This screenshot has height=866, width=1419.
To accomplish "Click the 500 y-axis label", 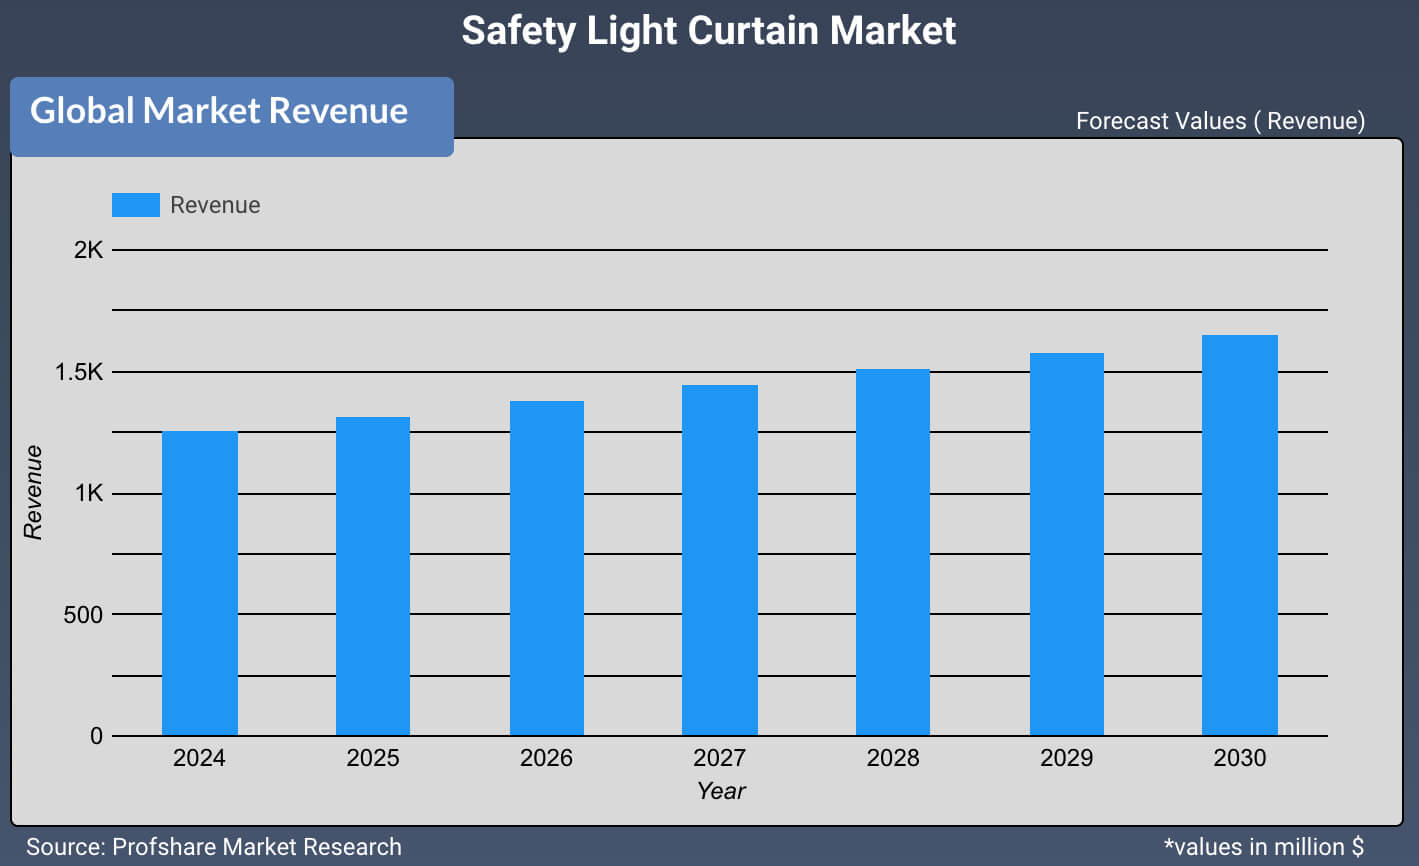I will 83,615.
